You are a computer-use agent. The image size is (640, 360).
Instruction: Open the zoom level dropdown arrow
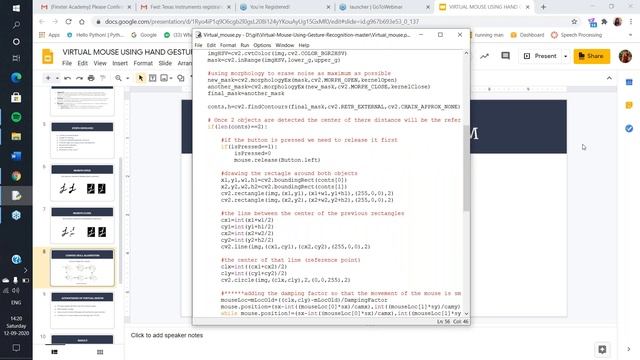tap(127, 78)
